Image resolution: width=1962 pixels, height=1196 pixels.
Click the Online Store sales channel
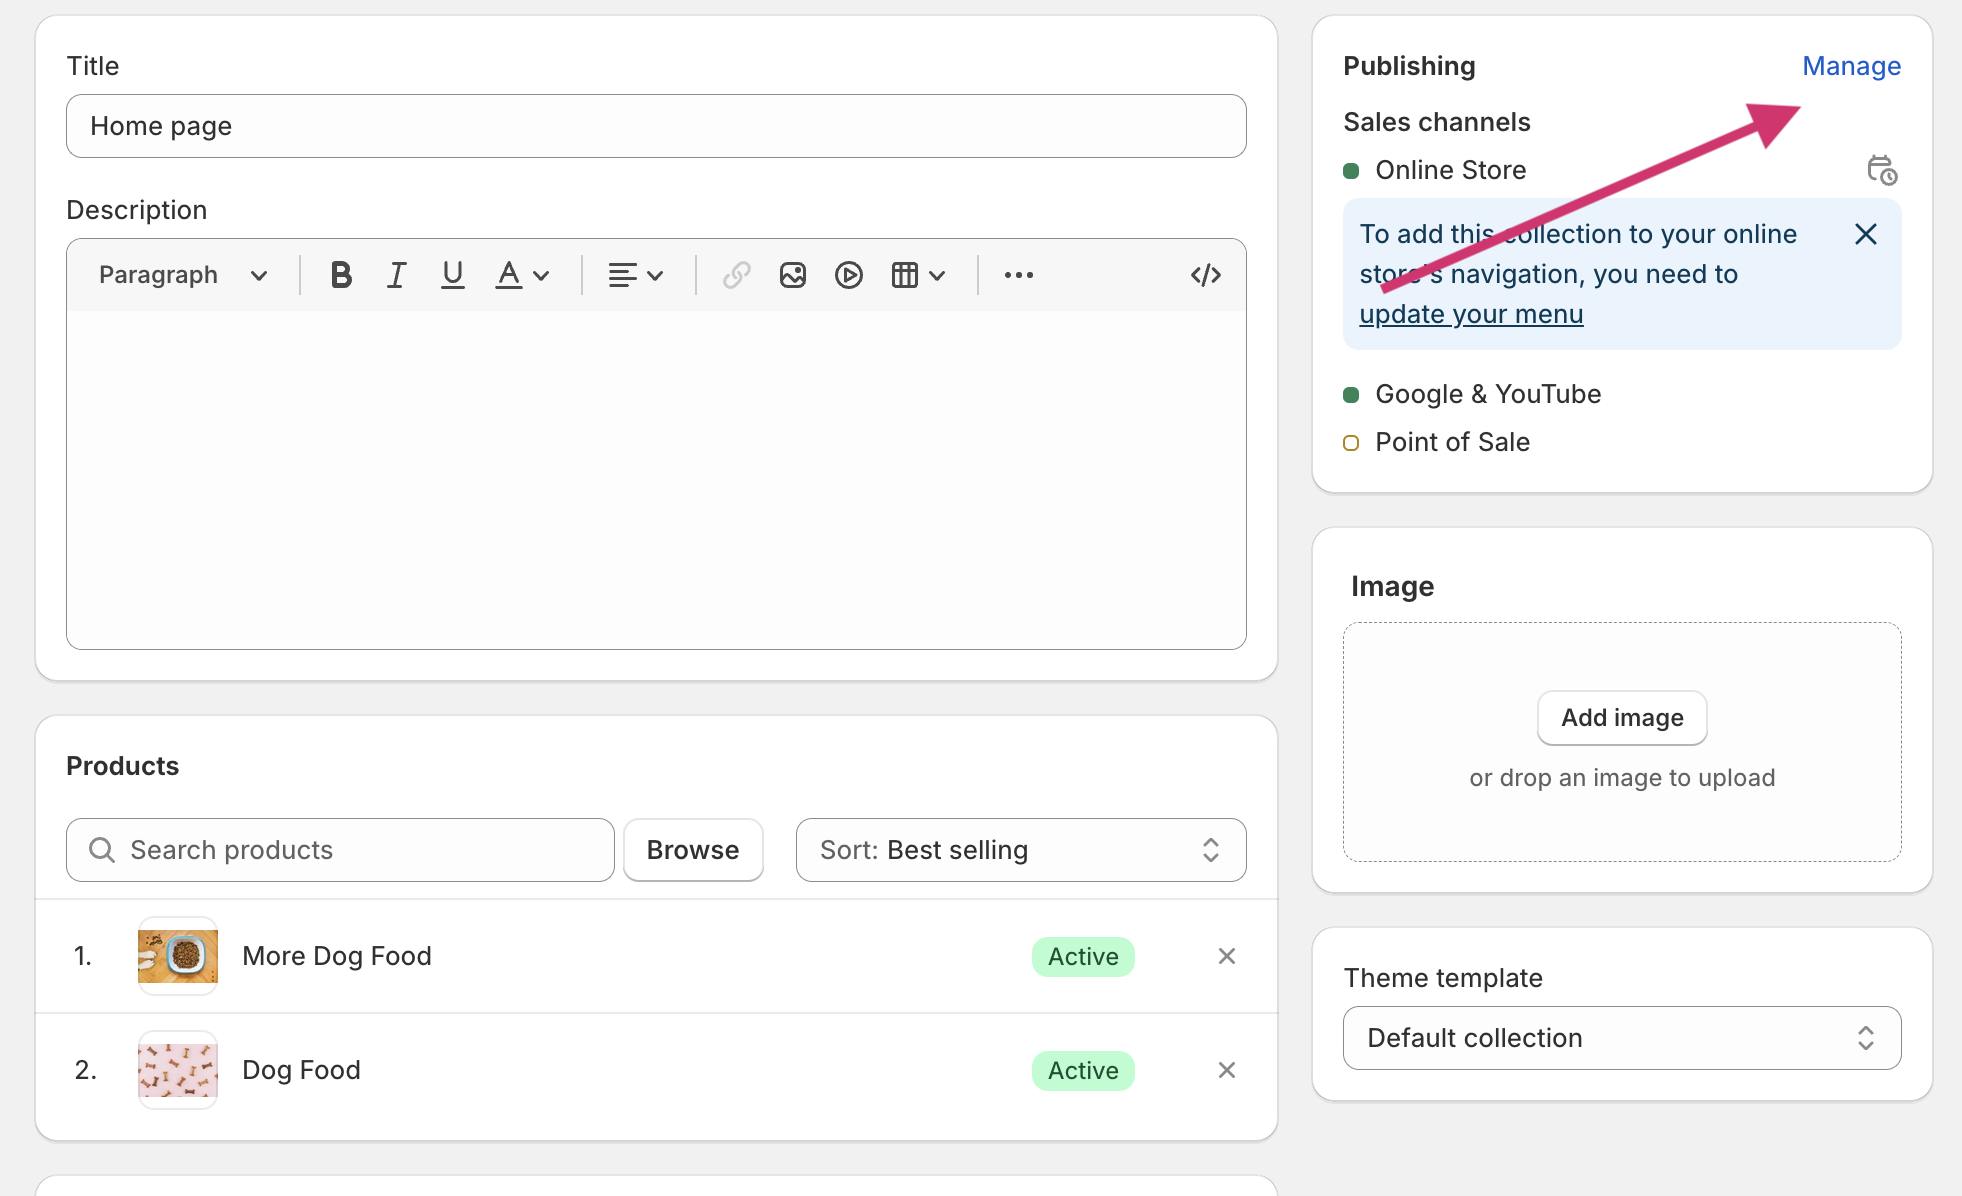tap(1450, 170)
